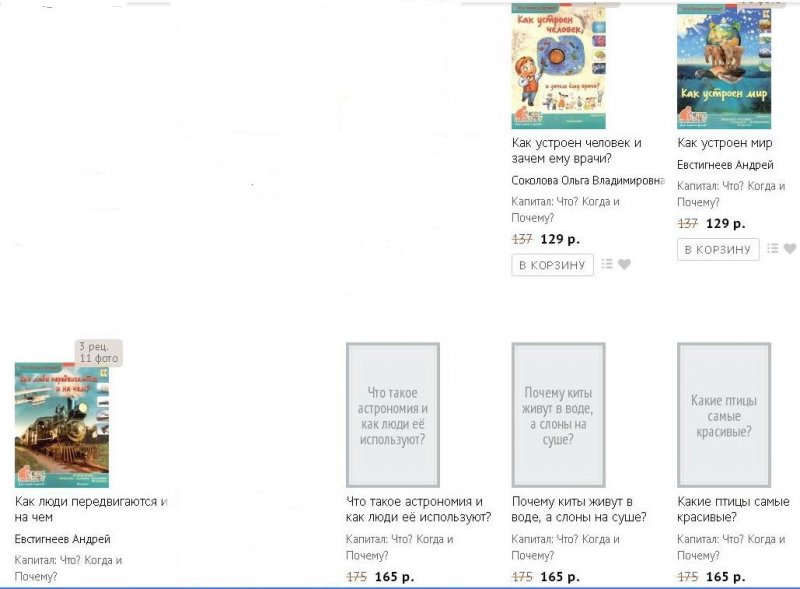Image resolution: width=800 pixels, height=589 pixels.
Task: Click the '3 рец. 11 фото' reviews badge
Action: (x=98, y=352)
